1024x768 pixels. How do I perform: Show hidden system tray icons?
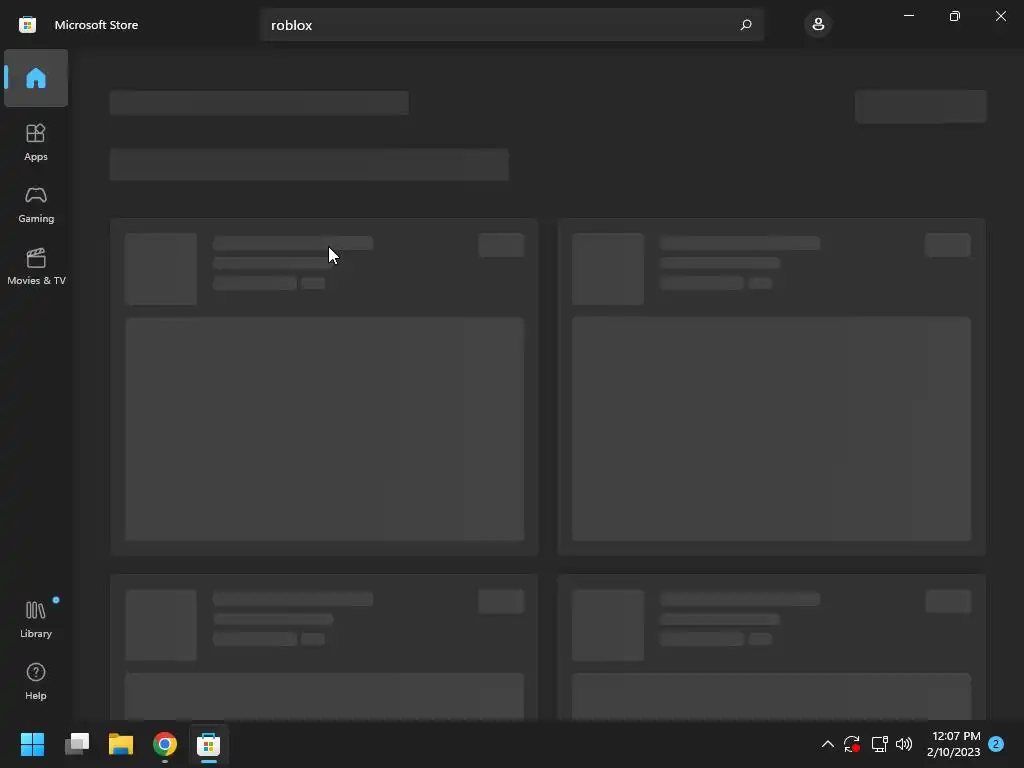pos(827,744)
